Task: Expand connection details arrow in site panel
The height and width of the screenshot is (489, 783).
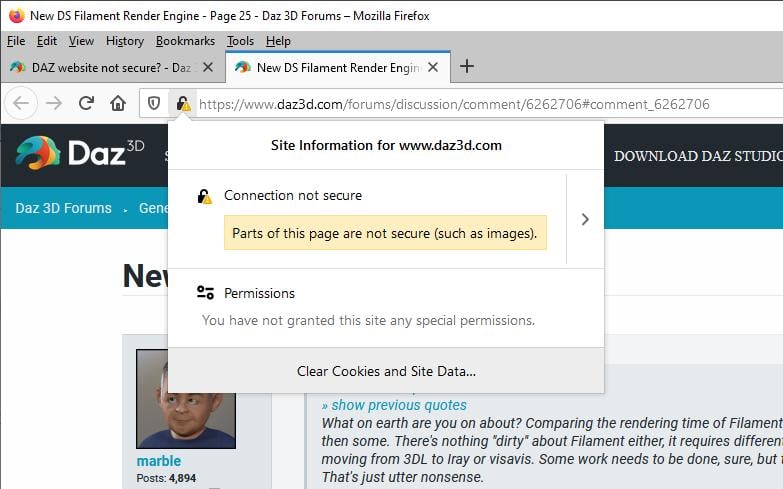Action: coord(585,219)
